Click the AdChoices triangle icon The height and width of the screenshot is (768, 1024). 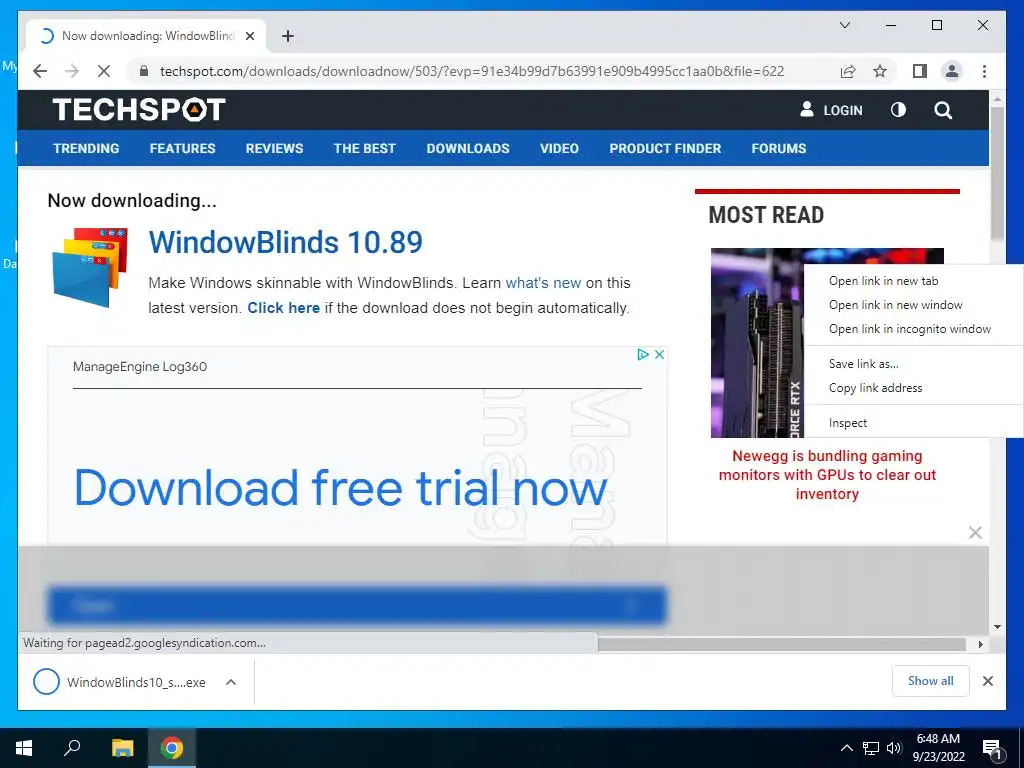(x=643, y=354)
